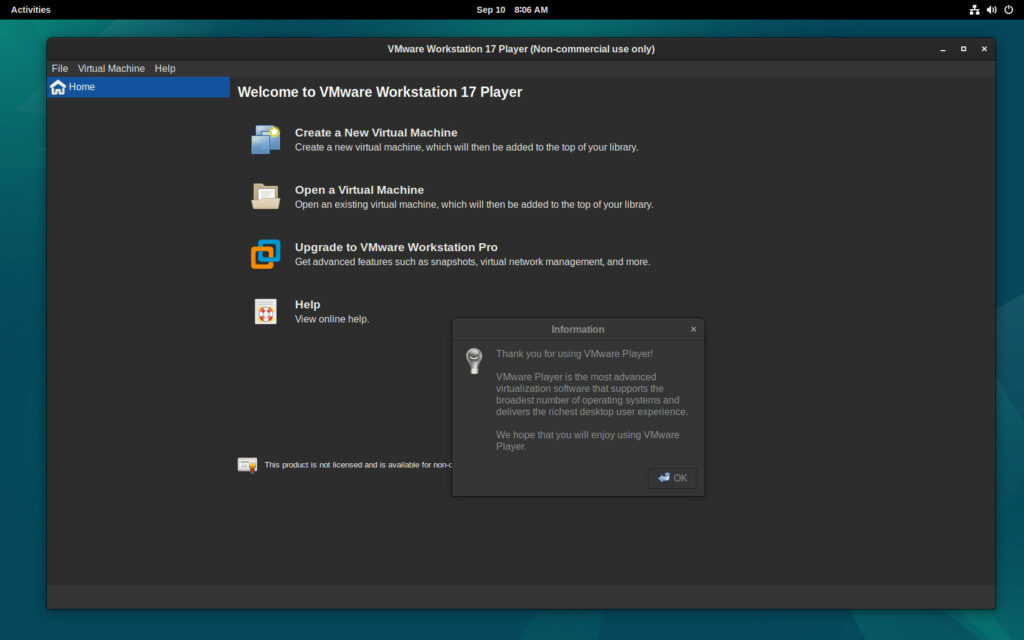The height and width of the screenshot is (640, 1024).
Task: Open the power menu icon in top bar
Action: click(1008, 10)
